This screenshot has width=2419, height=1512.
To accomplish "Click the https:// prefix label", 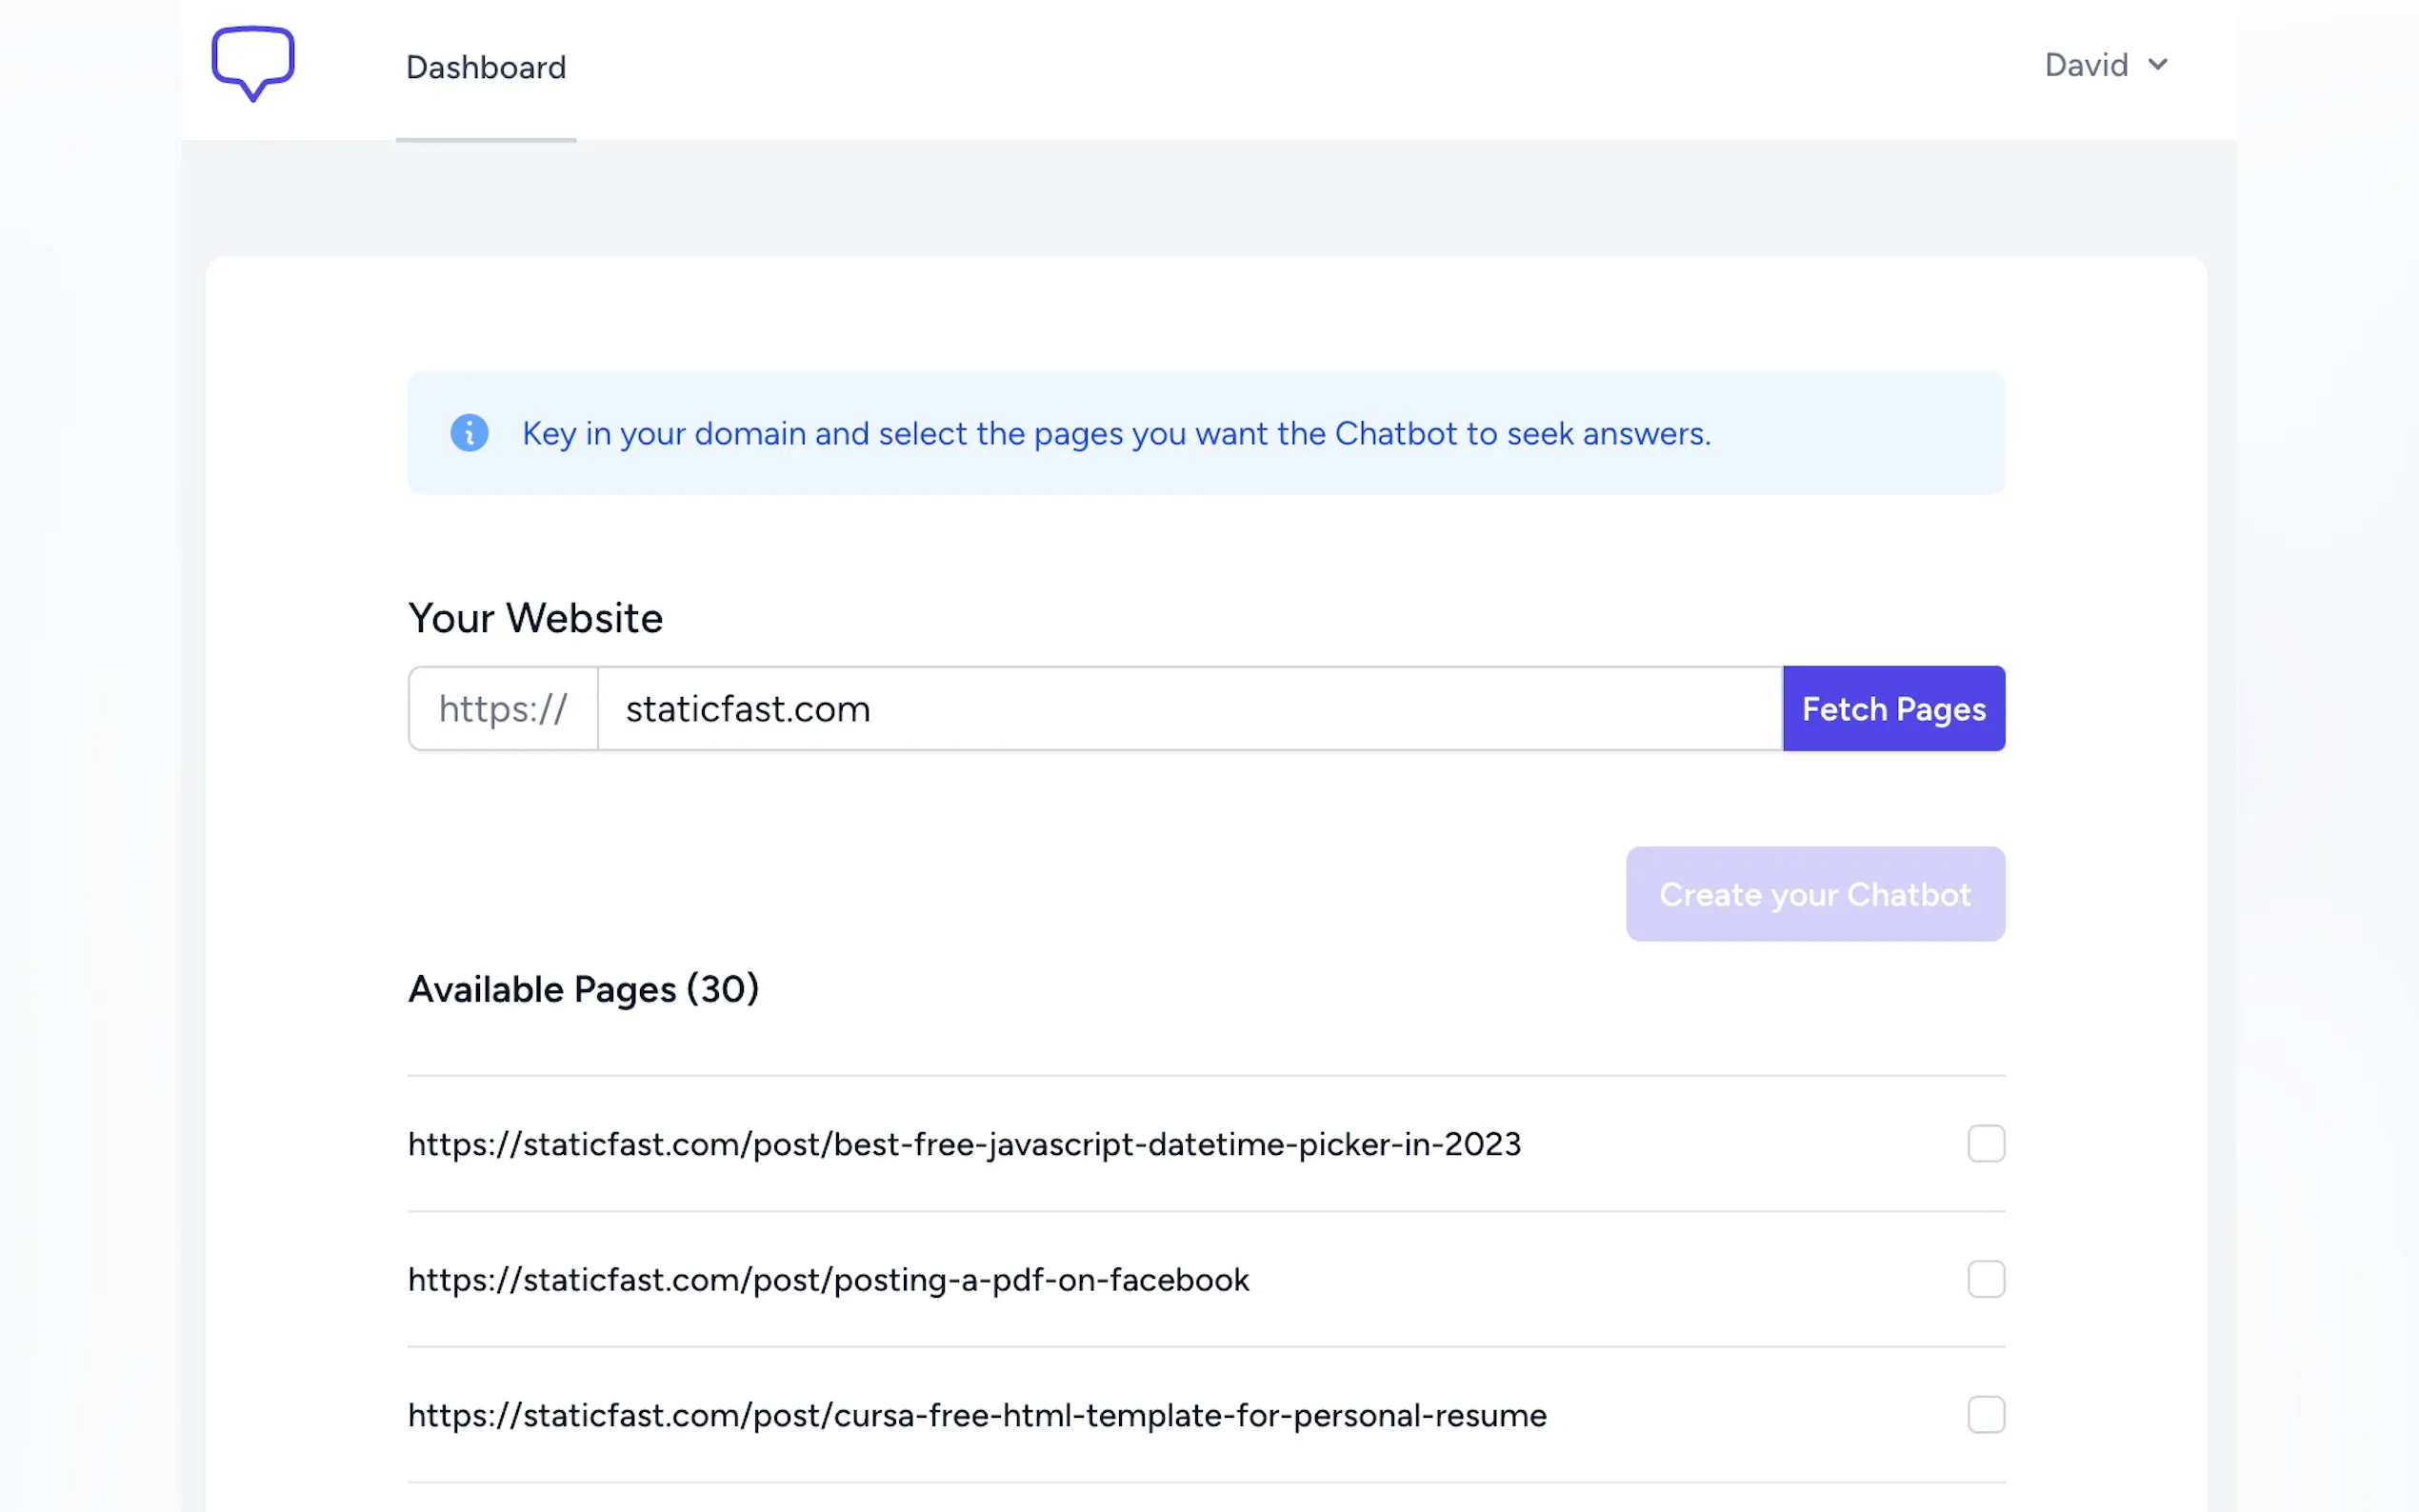I will click(x=503, y=709).
